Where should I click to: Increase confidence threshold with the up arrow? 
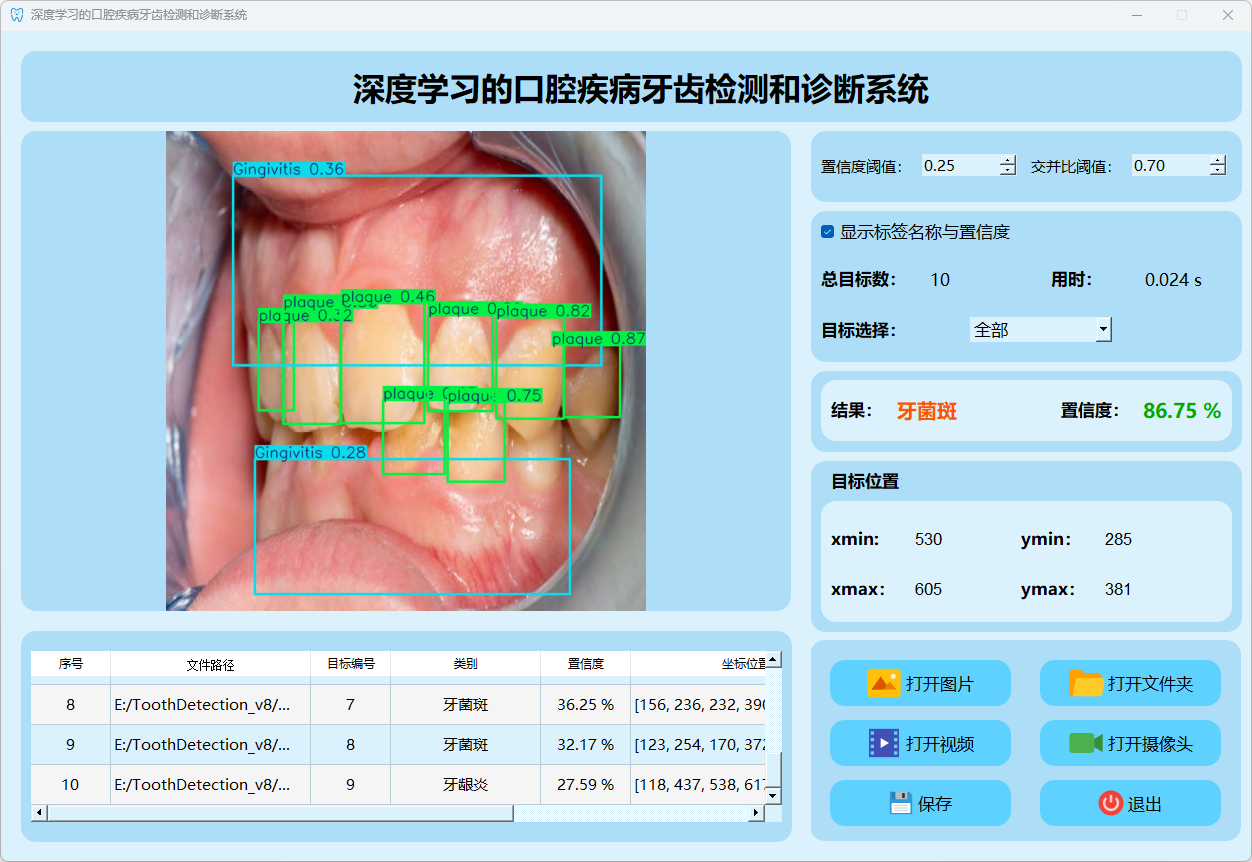pyautogui.click(x=1008, y=161)
